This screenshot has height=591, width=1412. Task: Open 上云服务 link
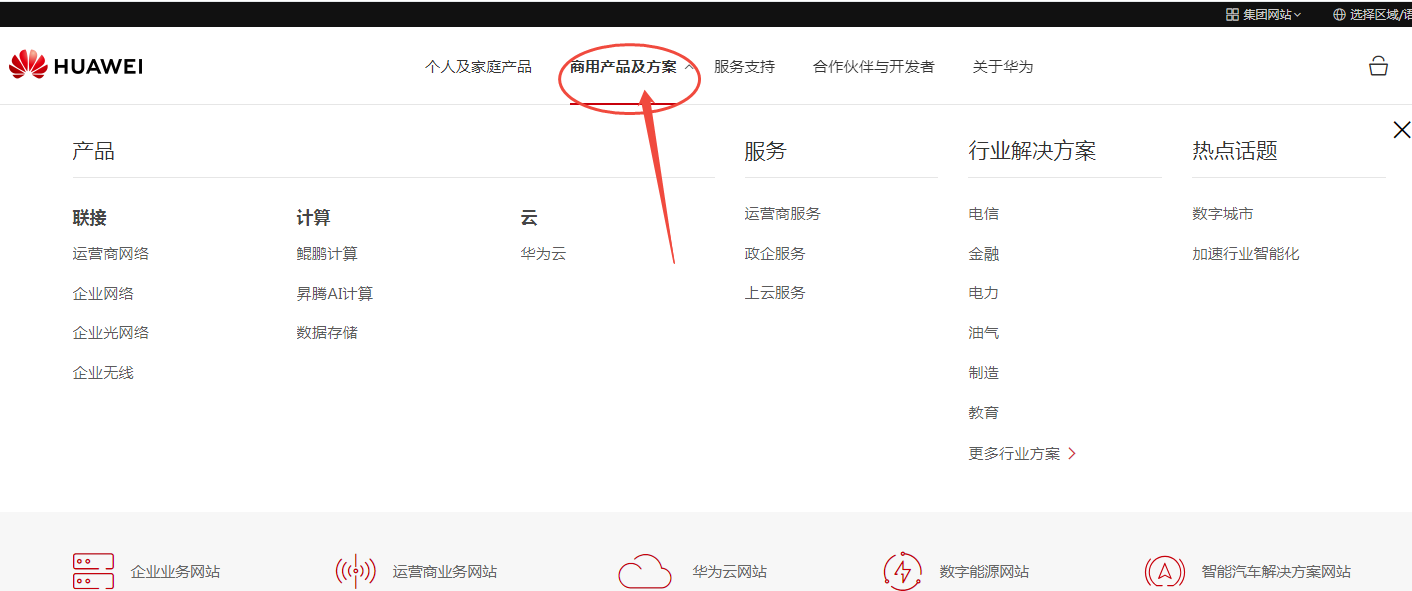(775, 292)
